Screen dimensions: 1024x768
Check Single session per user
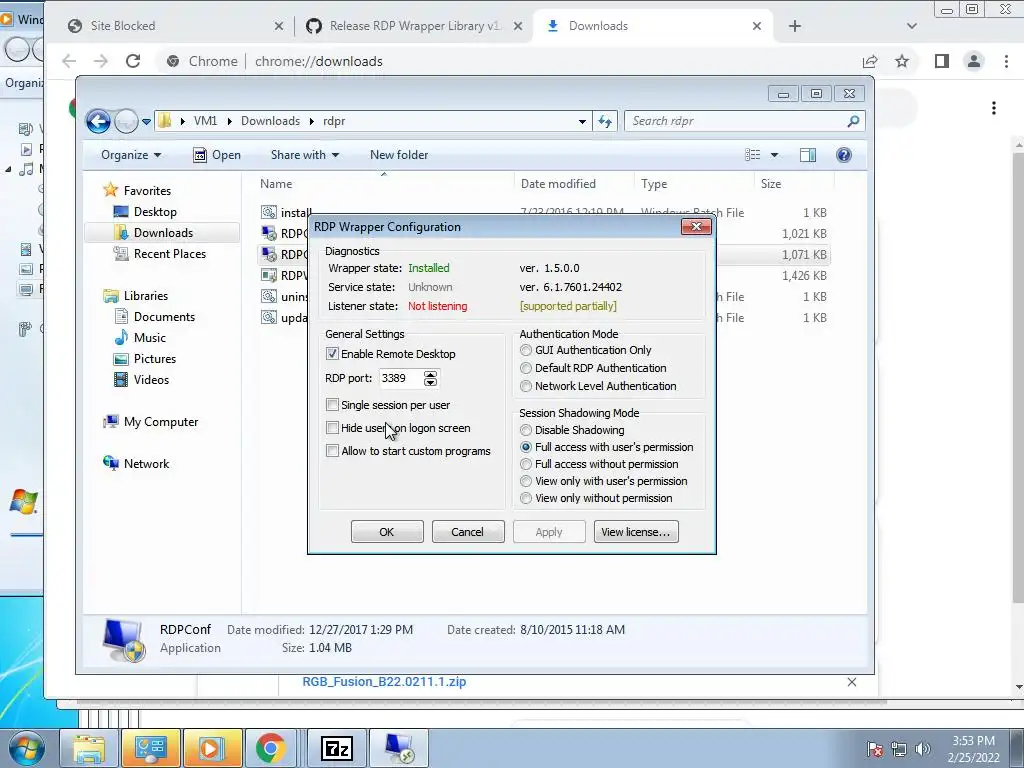pyautogui.click(x=332, y=405)
